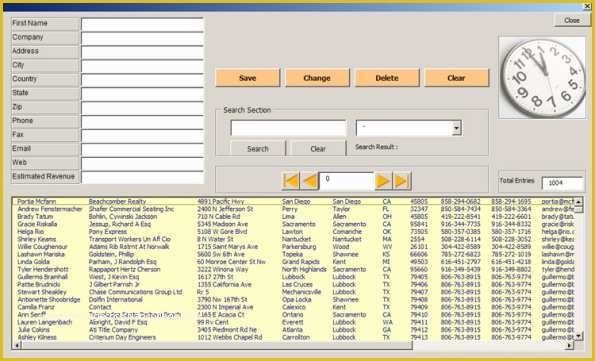This screenshot has height=361, width=595.
Task: Click the horizontal scrollbar left arrow
Action: point(17,345)
